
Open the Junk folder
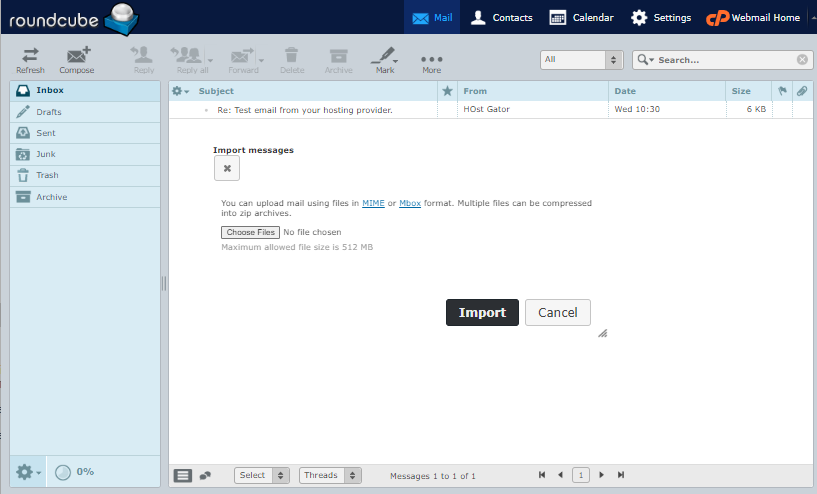pyautogui.click(x=85, y=155)
